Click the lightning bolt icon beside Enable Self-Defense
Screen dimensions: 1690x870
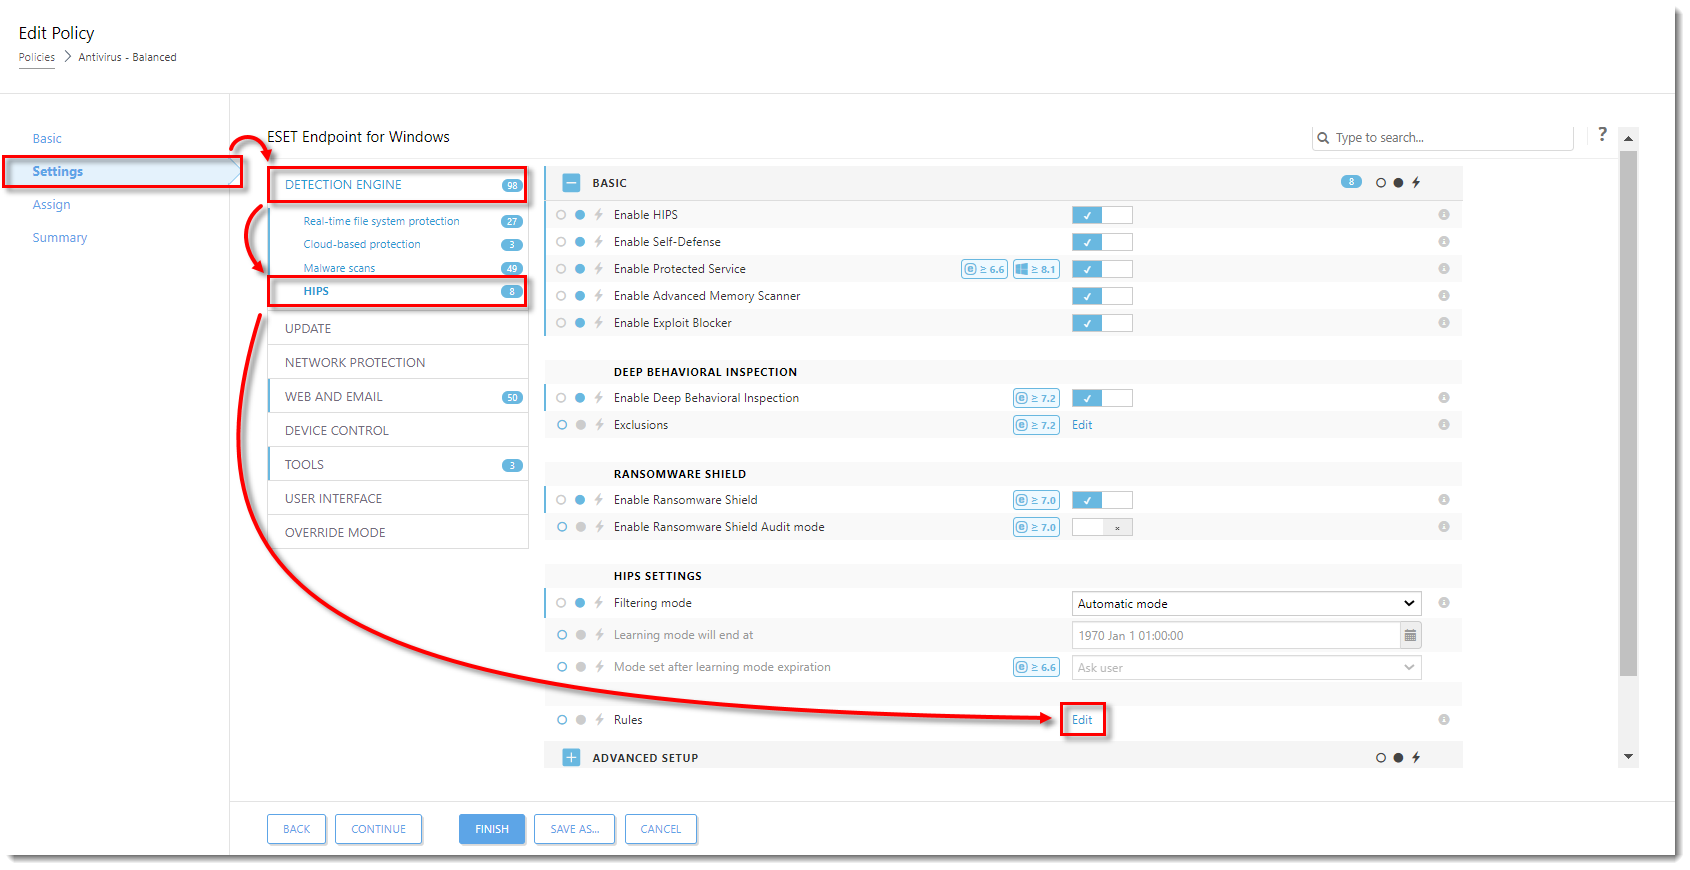(599, 242)
